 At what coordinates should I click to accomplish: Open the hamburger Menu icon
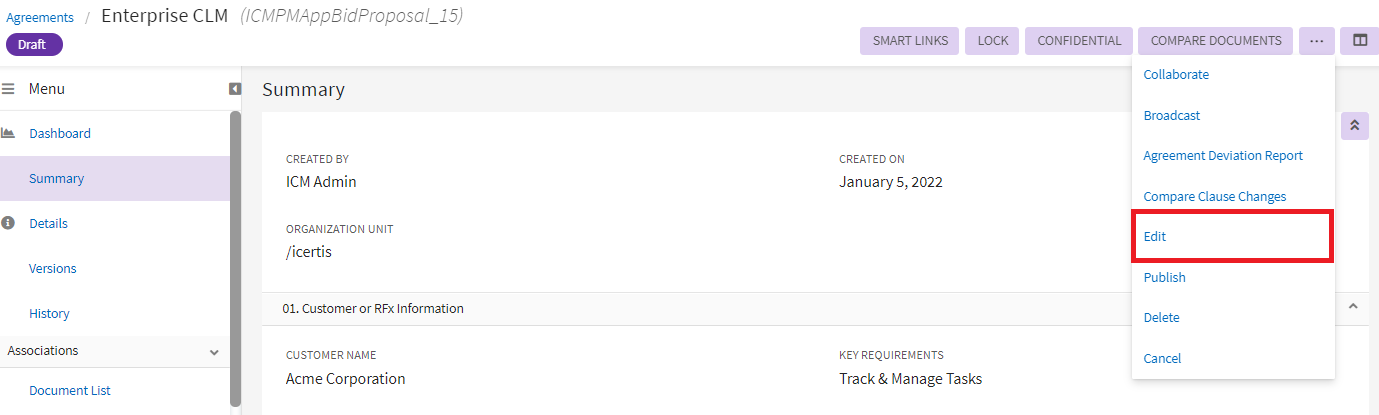coord(7,89)
